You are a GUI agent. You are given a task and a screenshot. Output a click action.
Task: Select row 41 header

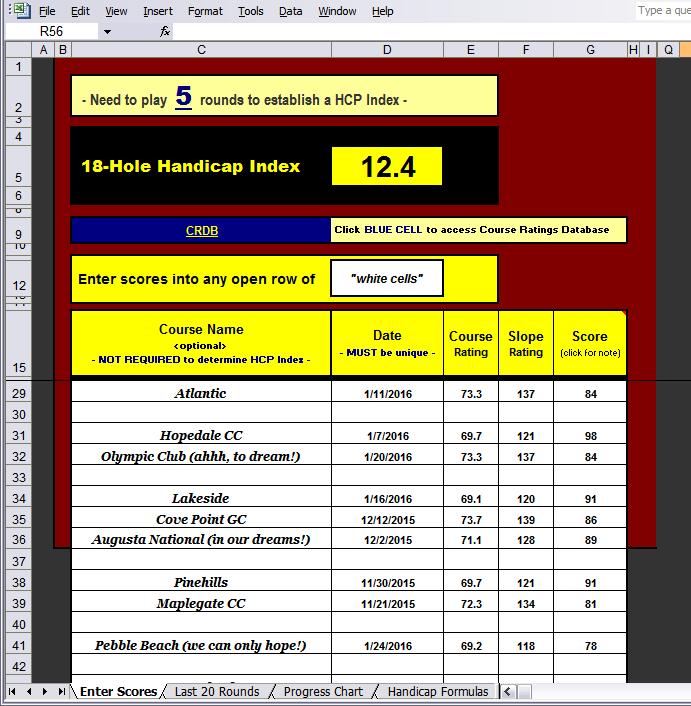(18, 645)
